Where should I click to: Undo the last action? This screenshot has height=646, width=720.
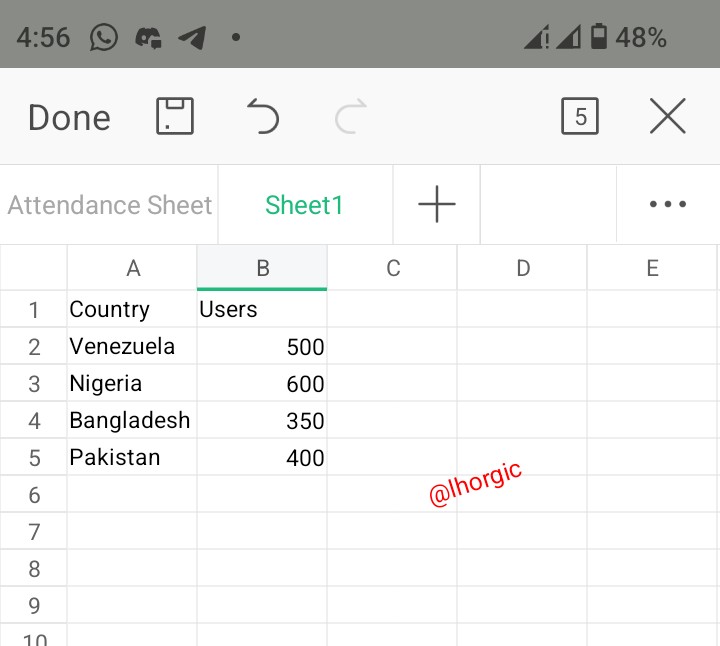click(x=263, y=117)
